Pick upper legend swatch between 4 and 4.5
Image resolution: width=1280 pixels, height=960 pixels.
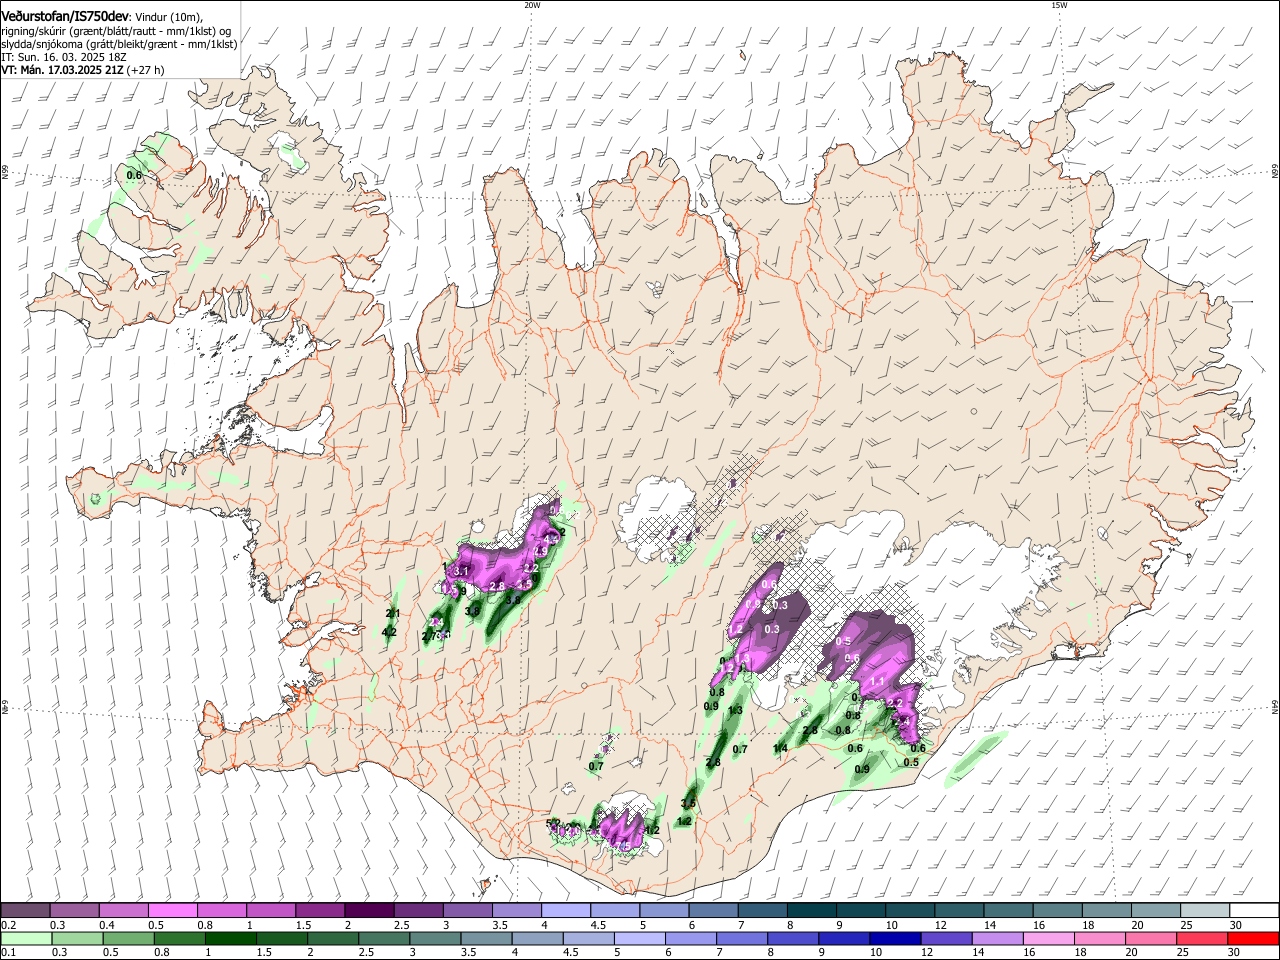[x=566, y=910]
